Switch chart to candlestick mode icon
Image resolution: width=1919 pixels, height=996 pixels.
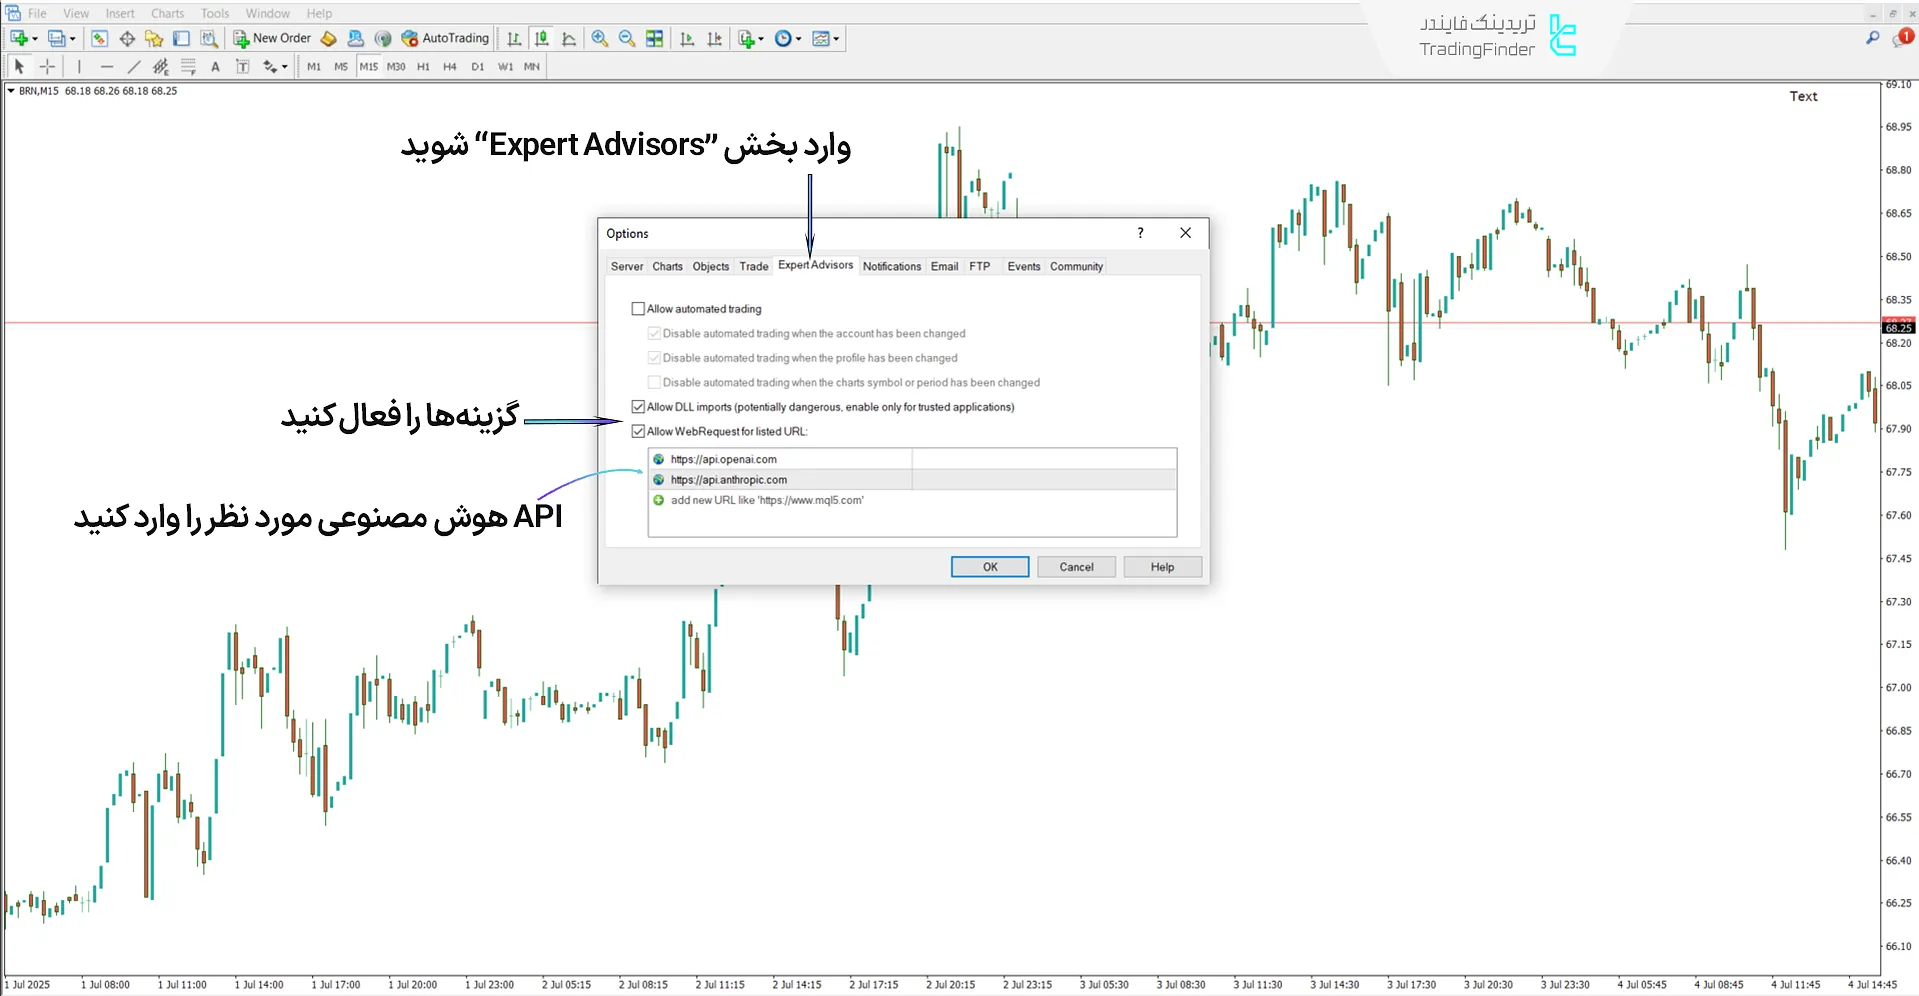(x=541, y=38)
